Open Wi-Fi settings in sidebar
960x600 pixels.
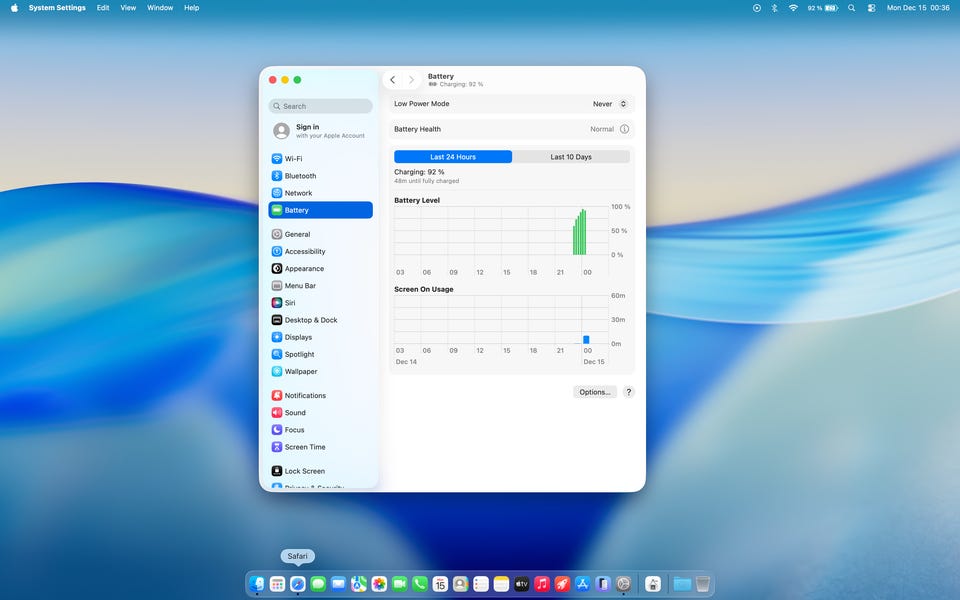click(293, 159)
